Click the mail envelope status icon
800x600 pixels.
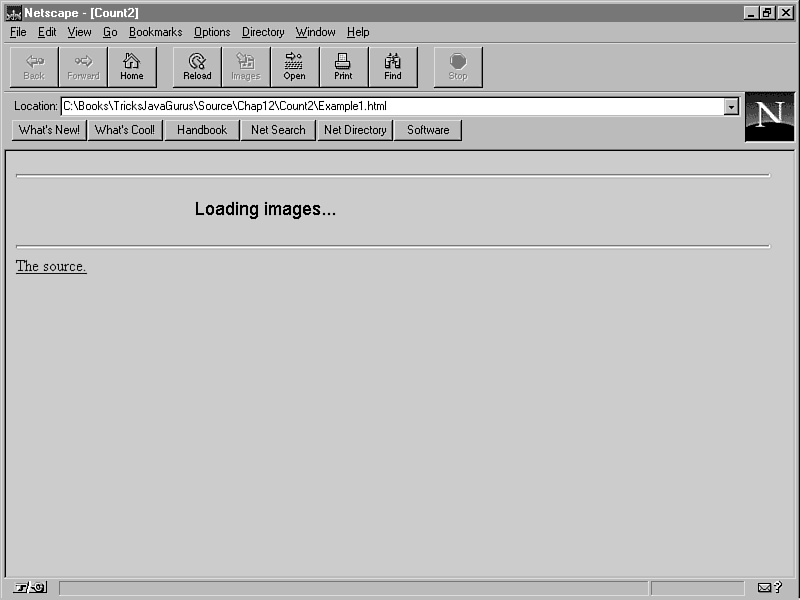pos(764,588)
